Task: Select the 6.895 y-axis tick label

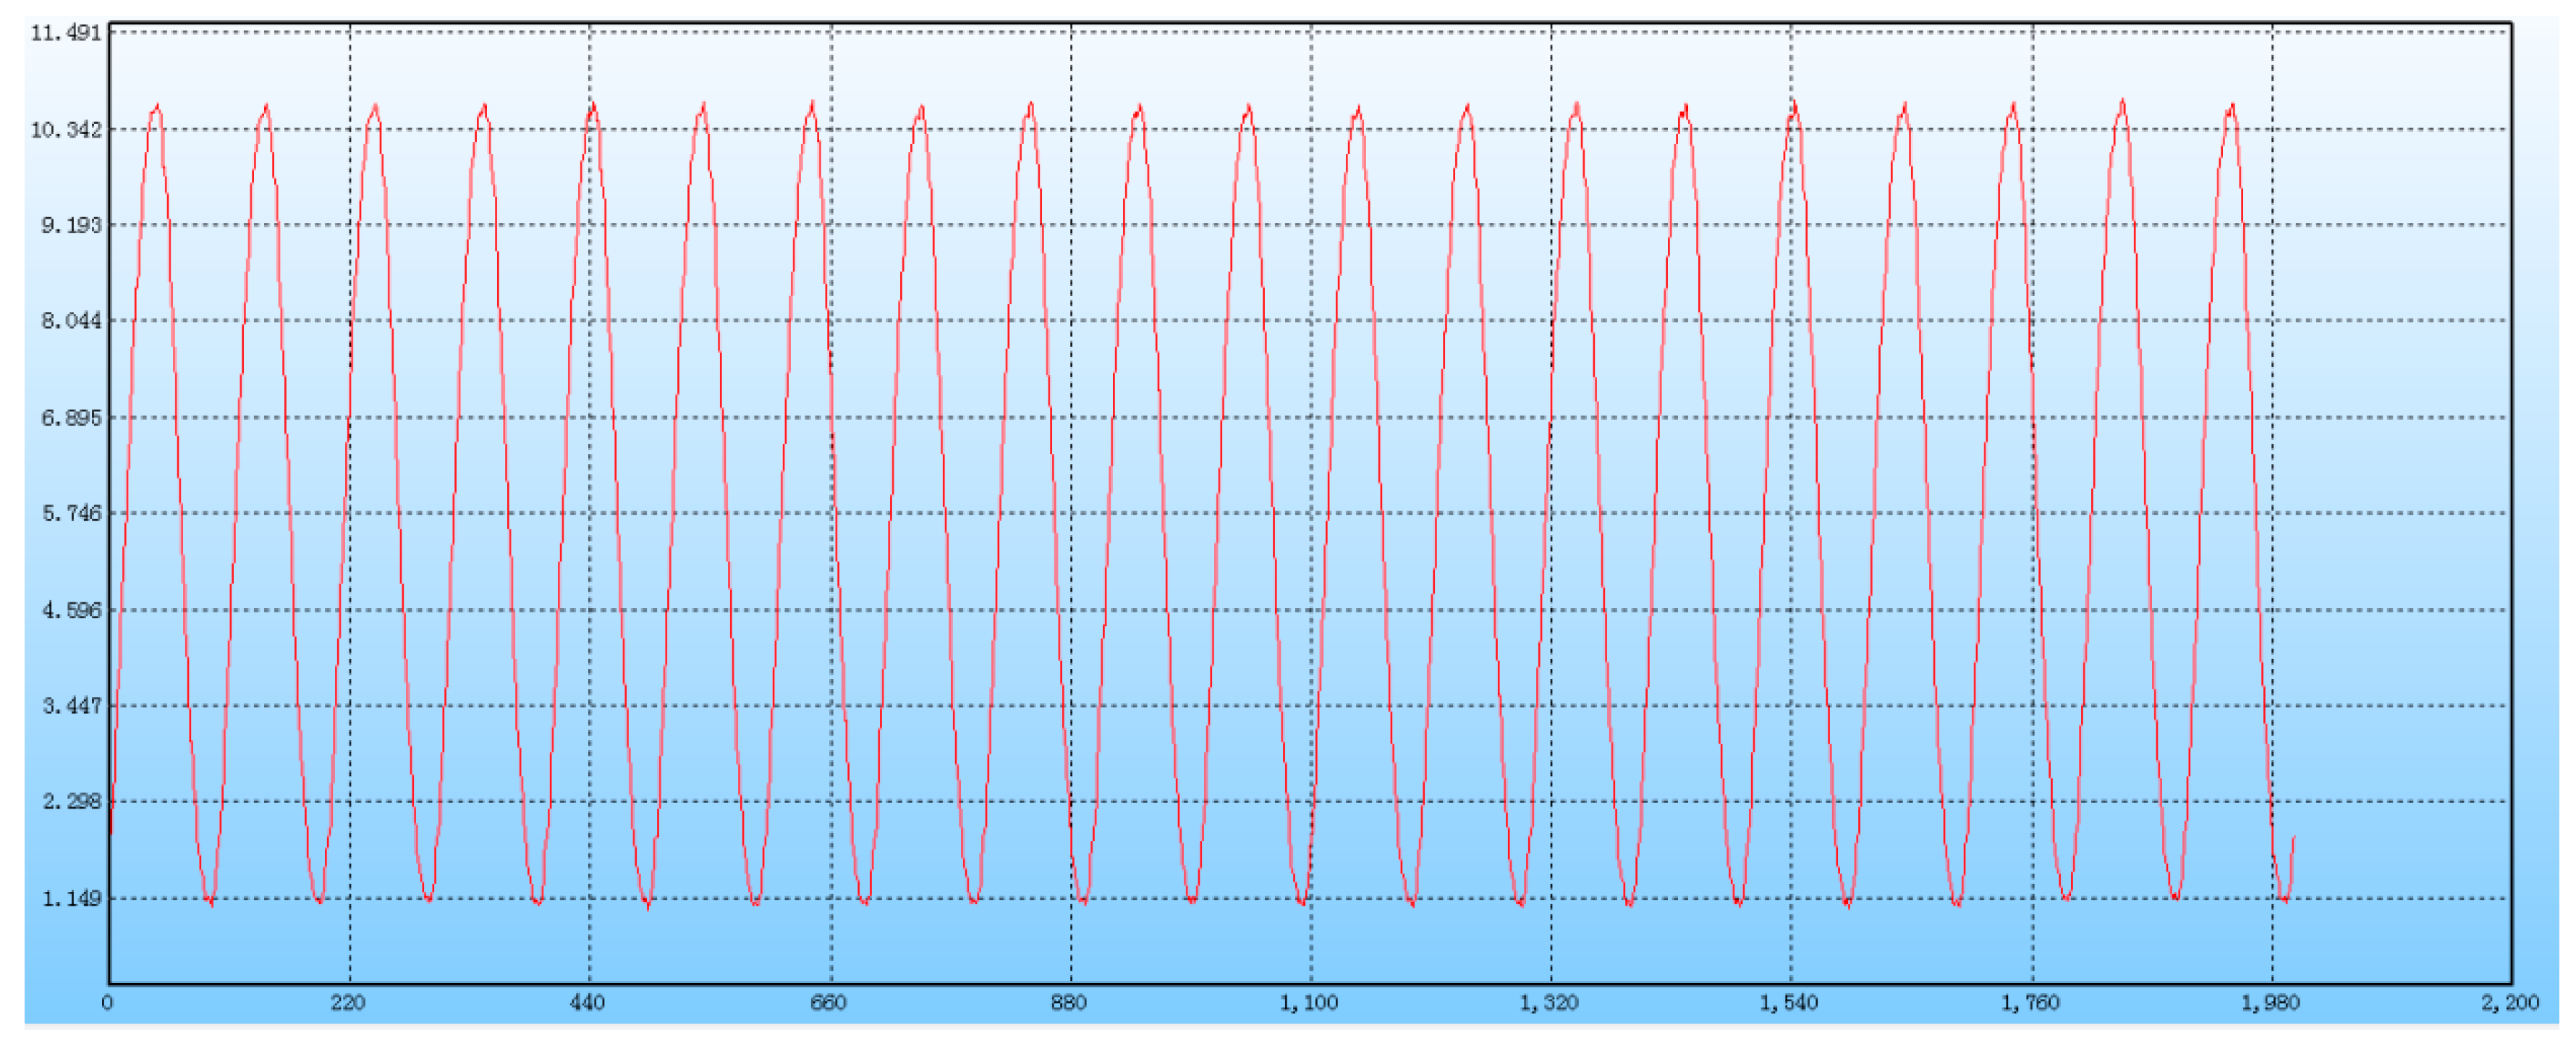Action: tap(71, 418)
